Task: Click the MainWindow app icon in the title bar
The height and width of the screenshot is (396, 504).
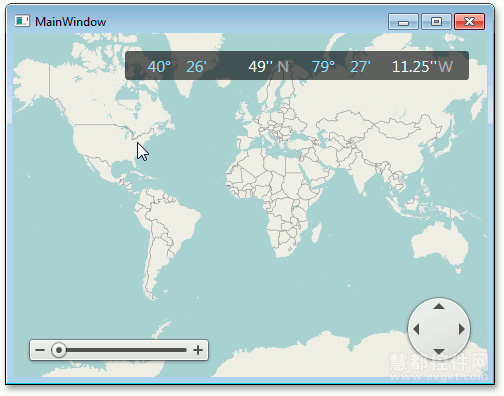Action: [x=22, y=21]
